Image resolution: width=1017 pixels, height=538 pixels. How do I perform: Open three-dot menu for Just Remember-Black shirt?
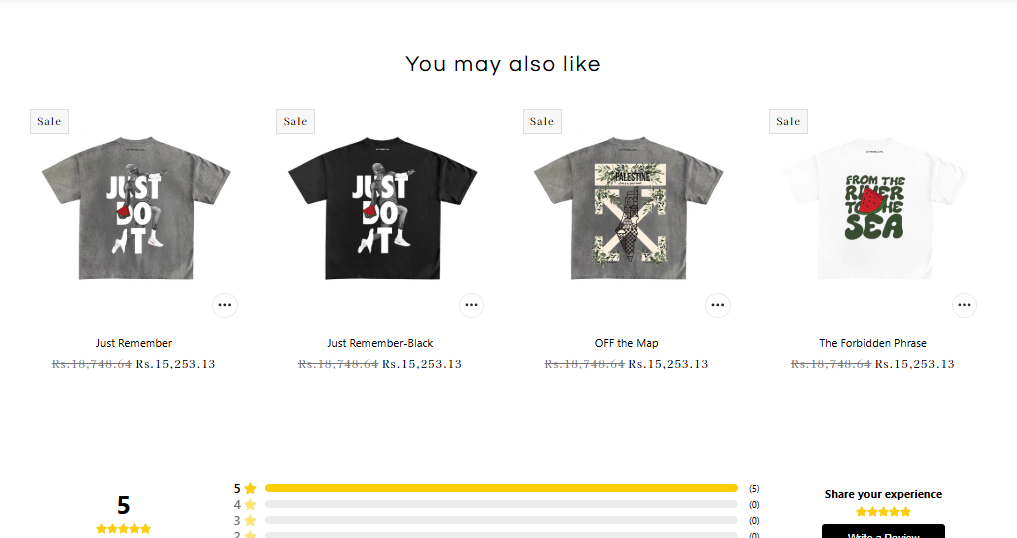tap(472, 305)
